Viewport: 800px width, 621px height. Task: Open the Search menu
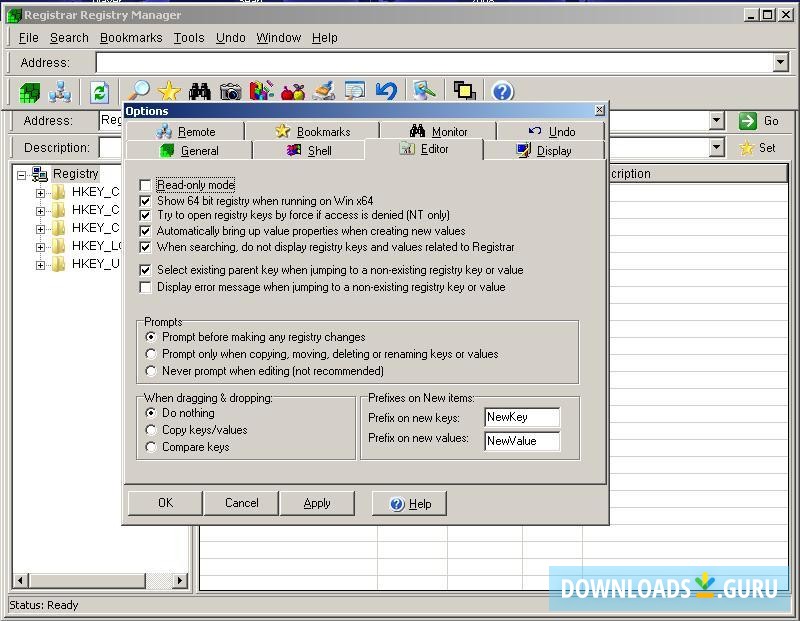(x=69, y=38)
